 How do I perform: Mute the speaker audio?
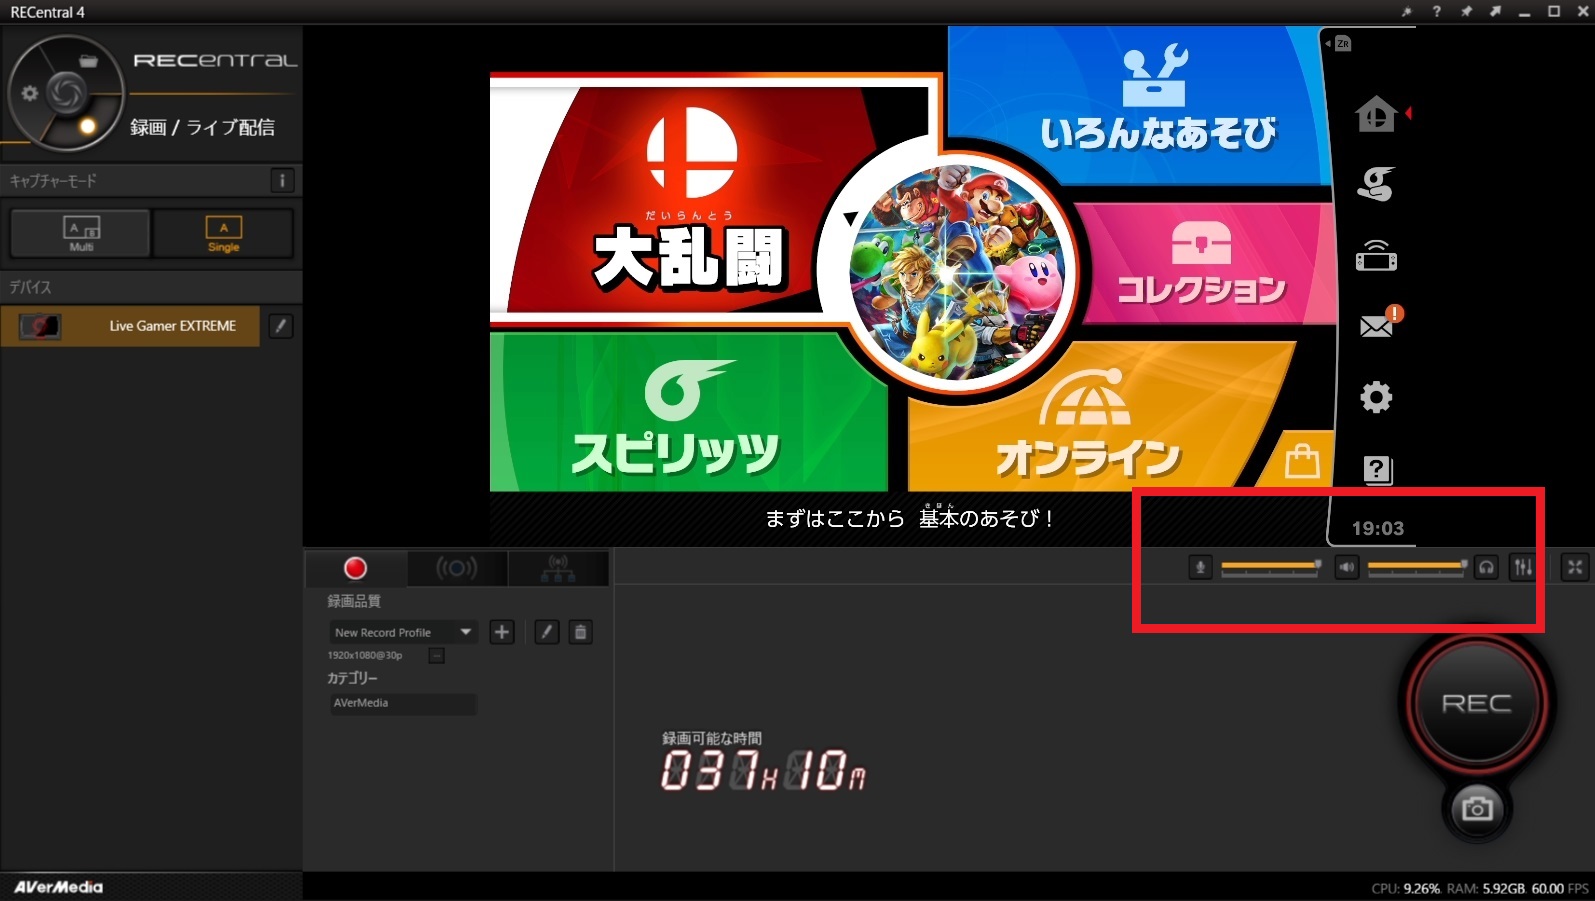tap(1347, 568)
